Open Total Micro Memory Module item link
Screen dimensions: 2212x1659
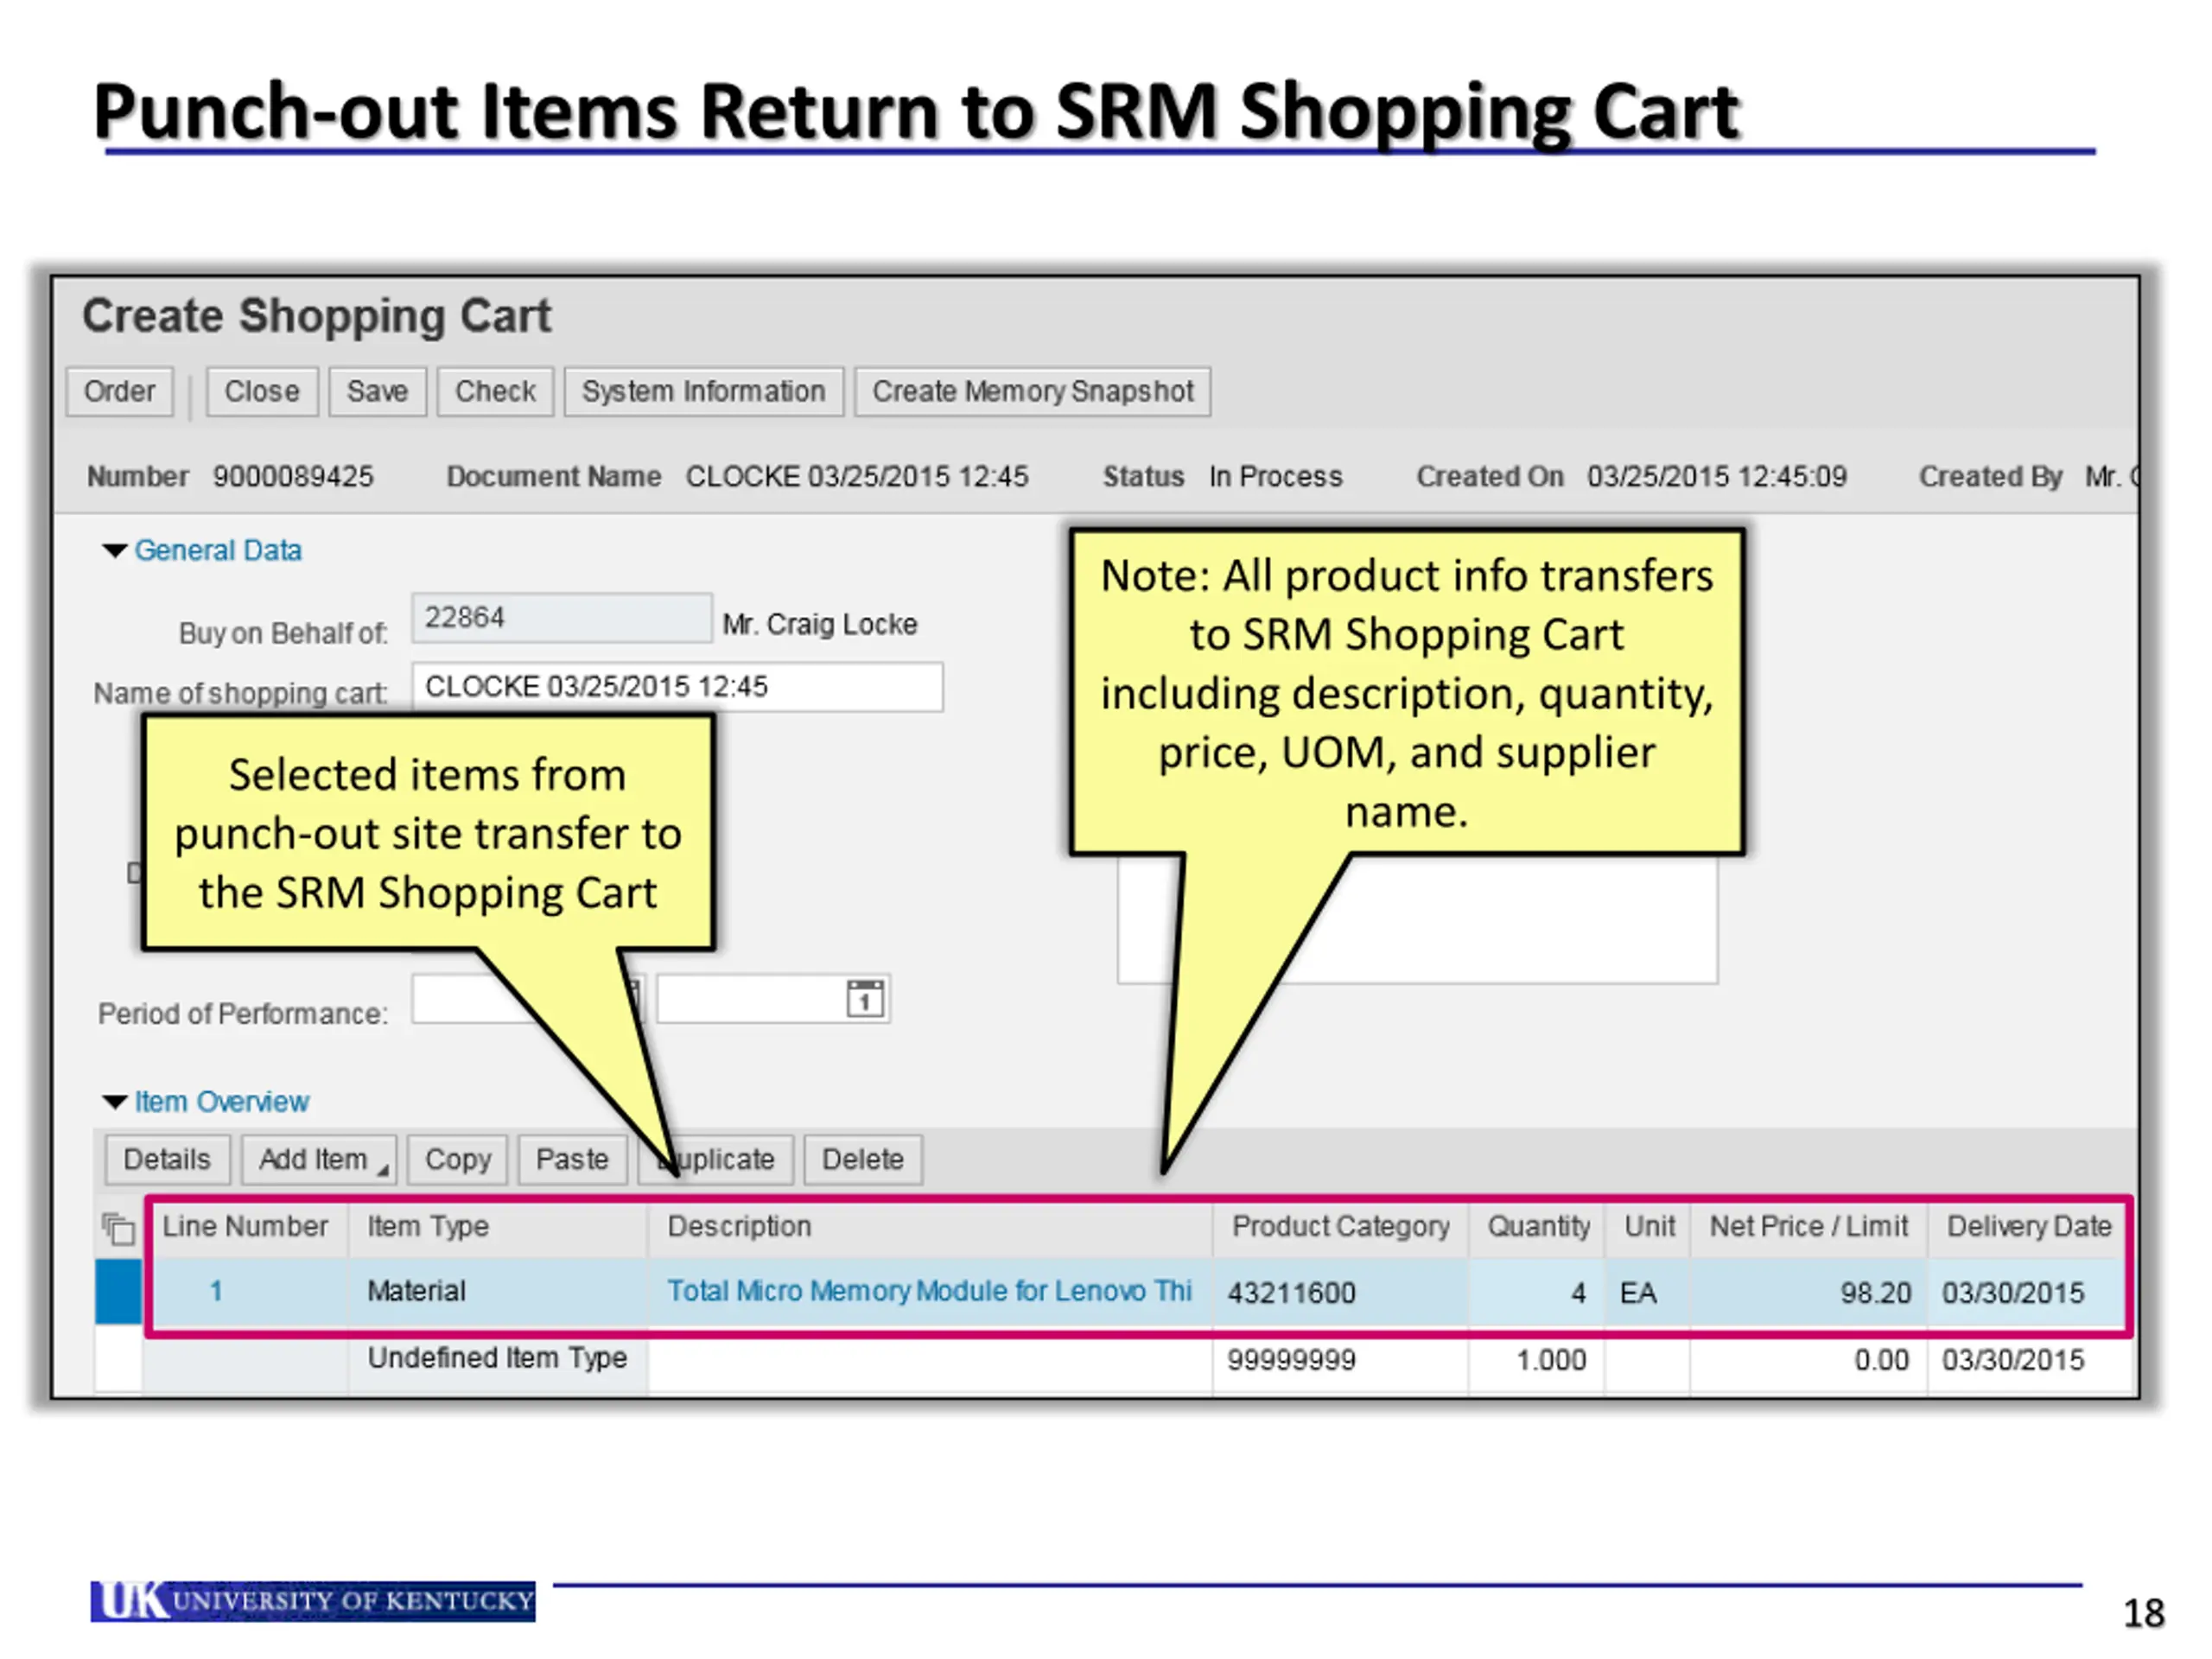[x=929, y=1291]
